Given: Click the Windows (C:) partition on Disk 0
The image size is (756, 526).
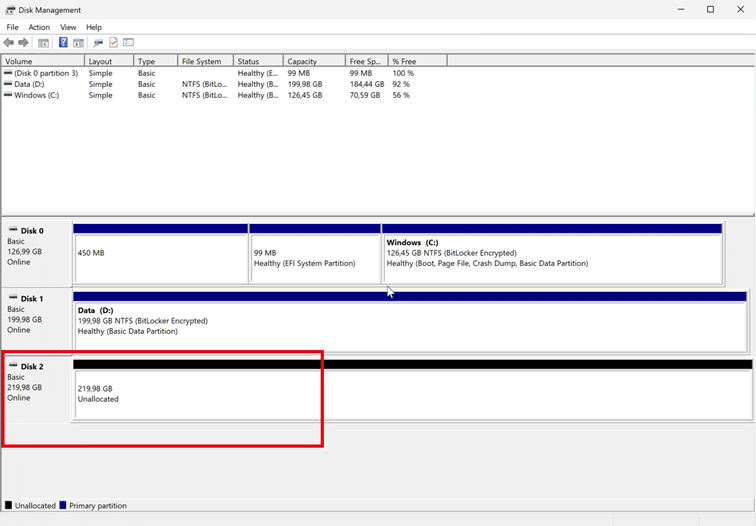Looking at the screenshot, I should click(x=551, y=258).
